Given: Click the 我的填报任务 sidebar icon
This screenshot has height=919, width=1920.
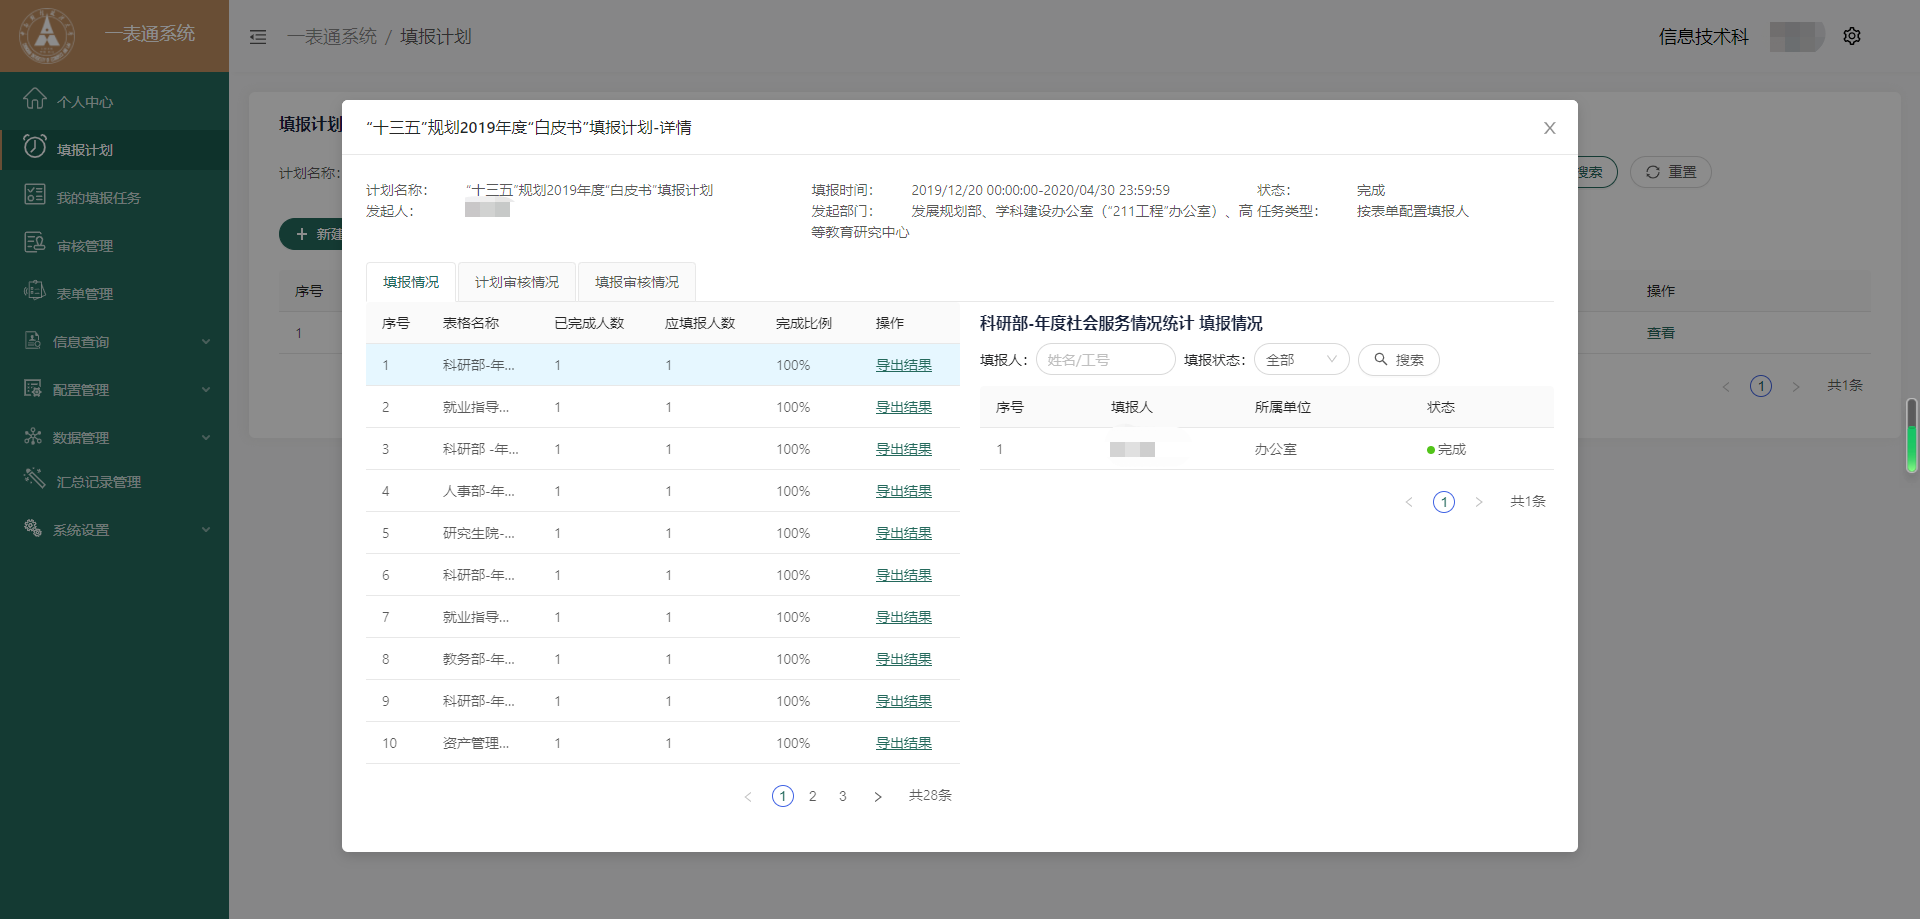Looking at the screenshot, I should (35, 195).
